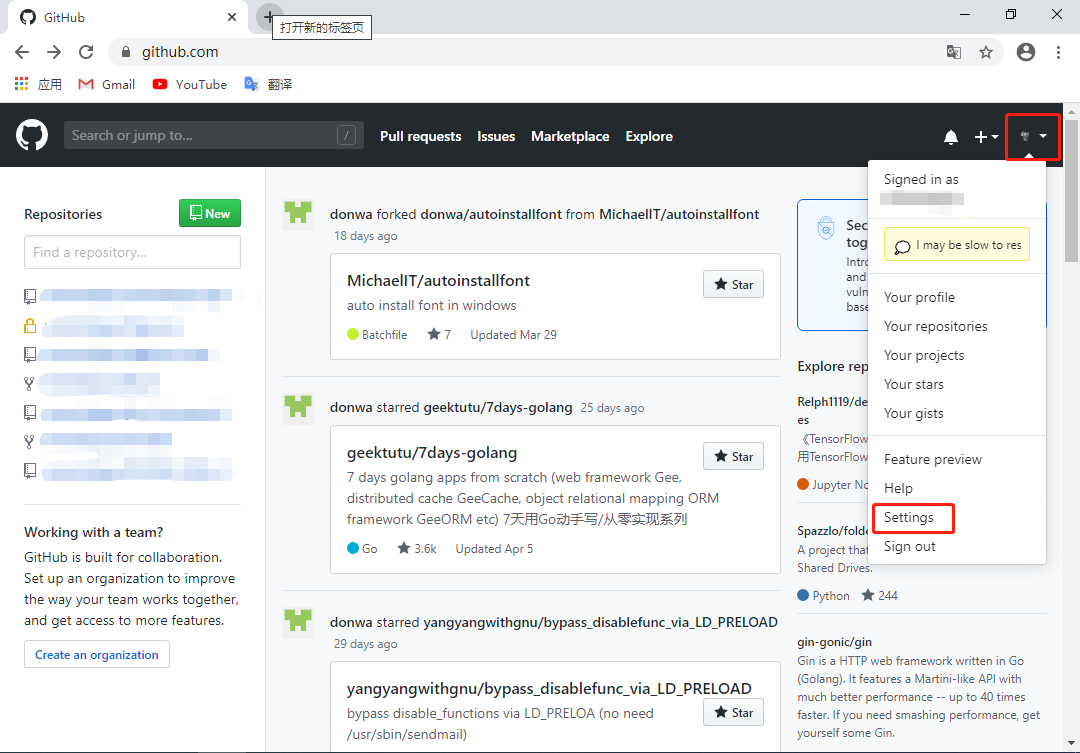Click MichaelIT/autoinstallfont in the fork event headline
This screenshot has width=1080, height=753.
679,214
